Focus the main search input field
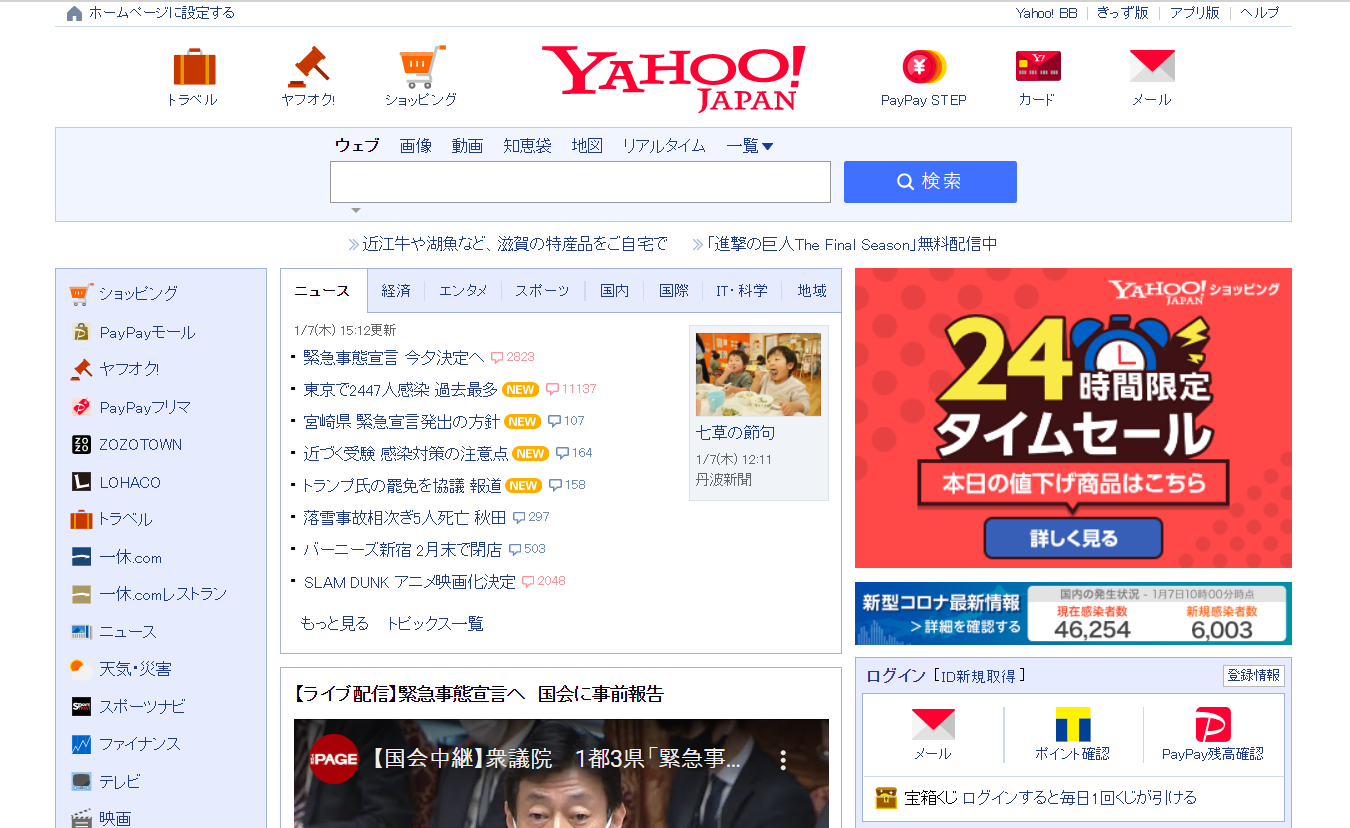This screenshot has width=1350, height=828. pyautogui.click(x=580, y=182)
